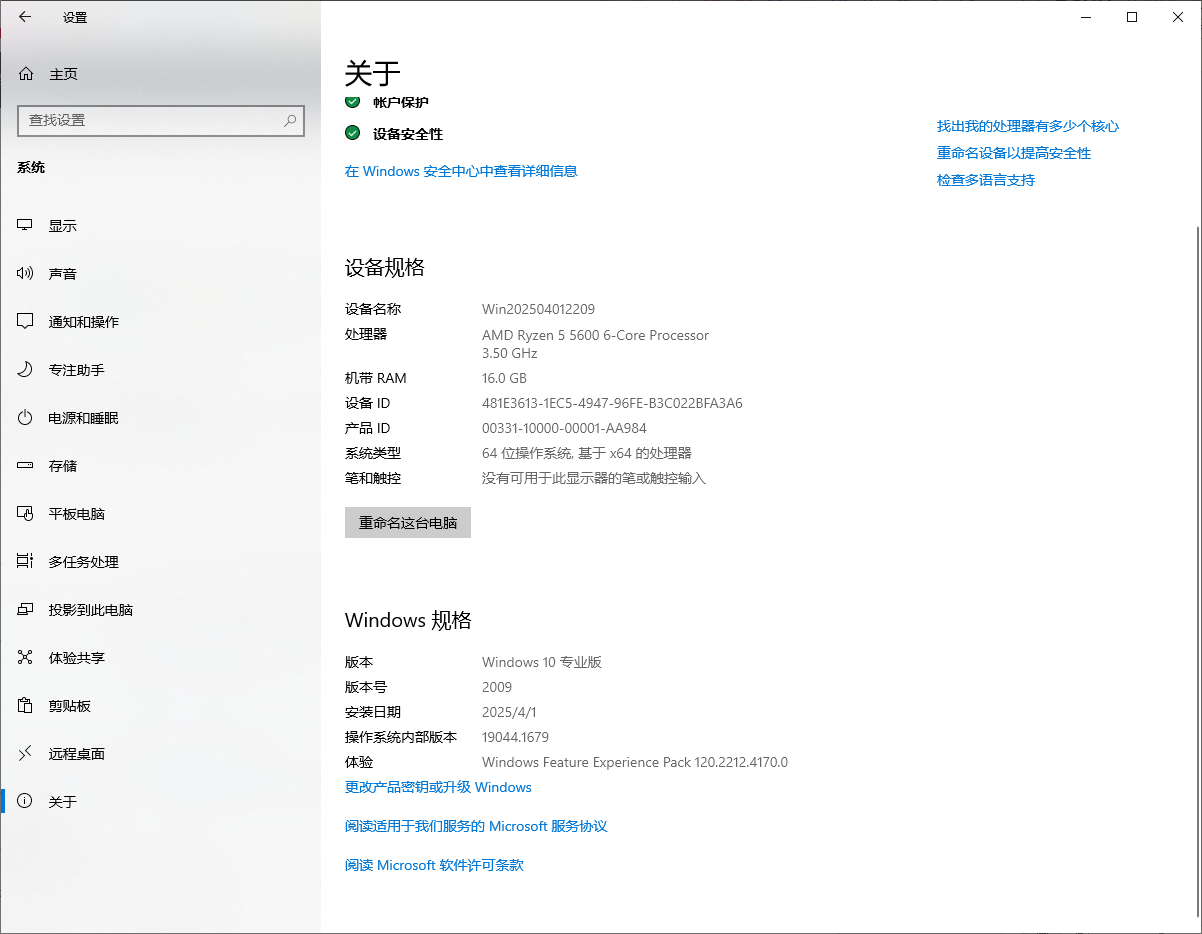Click the back arrow in Settings header
Image resolution: width=1202 pixels, height=934 pixels.
click(x=25, y=17)
